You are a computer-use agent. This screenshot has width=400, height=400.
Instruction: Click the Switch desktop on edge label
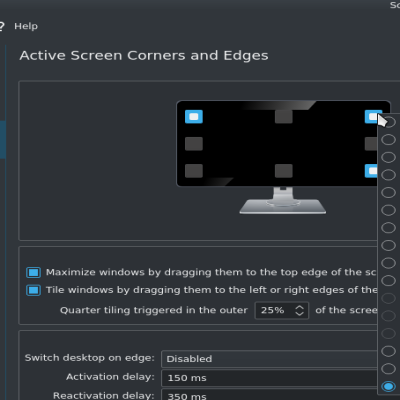coord(90,358)
